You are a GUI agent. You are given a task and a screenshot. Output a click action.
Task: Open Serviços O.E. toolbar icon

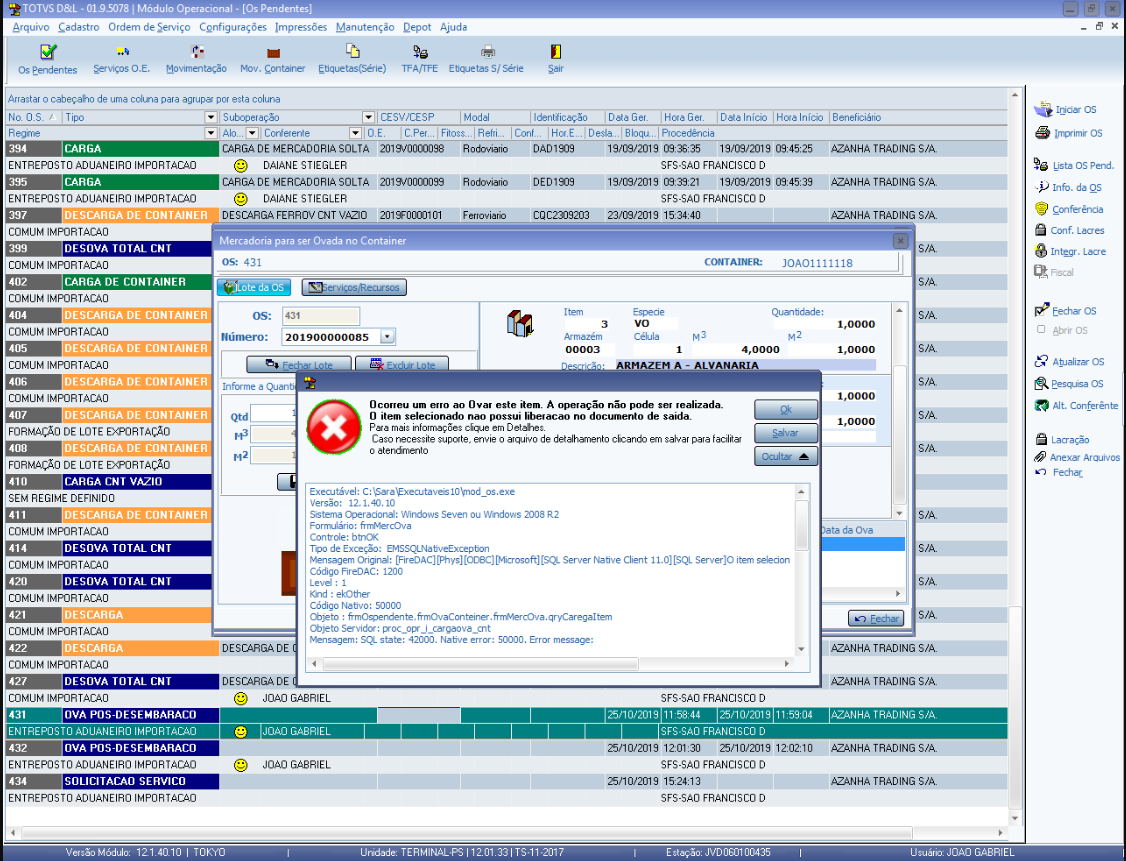[121, 60]
